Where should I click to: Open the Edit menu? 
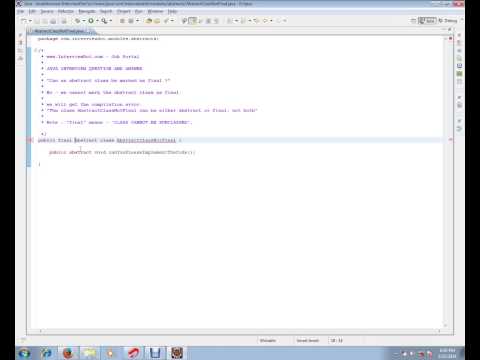32,11
